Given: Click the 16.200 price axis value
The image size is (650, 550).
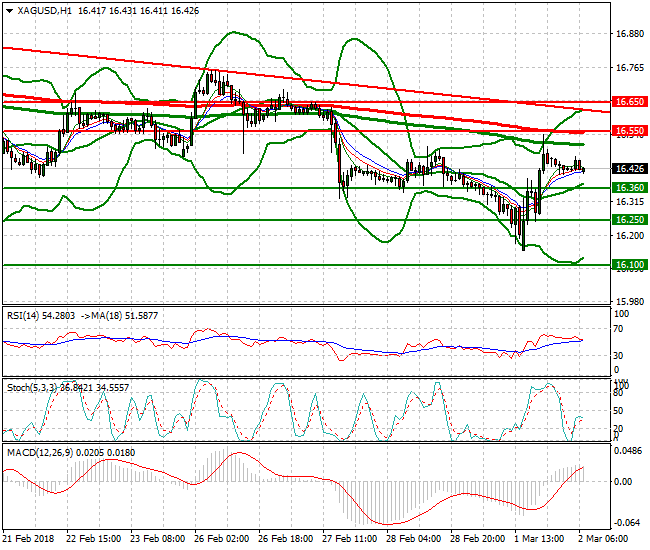Looking at the screenshot, I should (630, 235).
